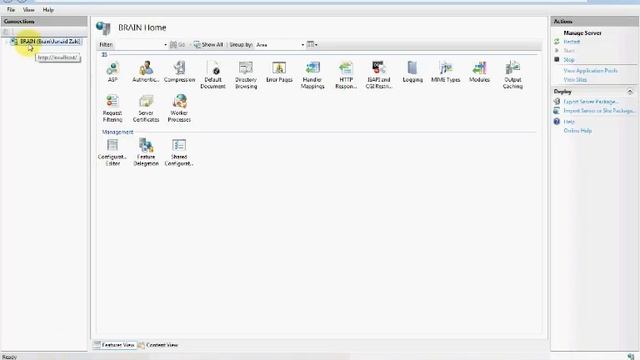Open the Compression feature

(180, 72)
